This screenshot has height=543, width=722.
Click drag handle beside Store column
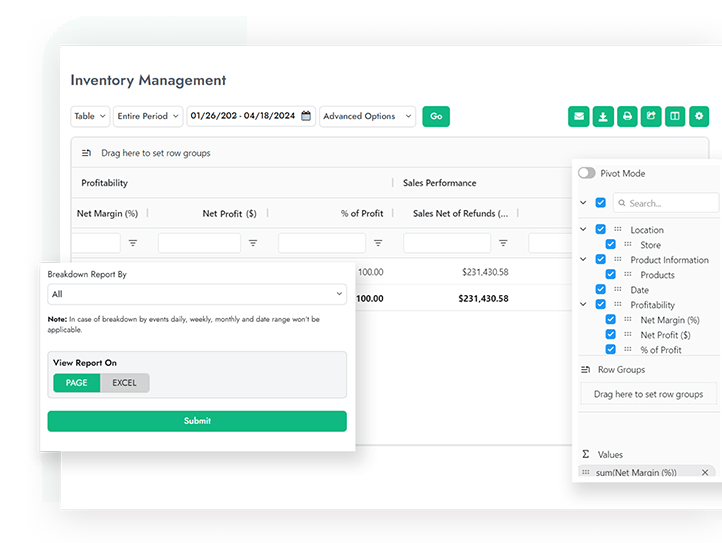(x=628, y=244)
